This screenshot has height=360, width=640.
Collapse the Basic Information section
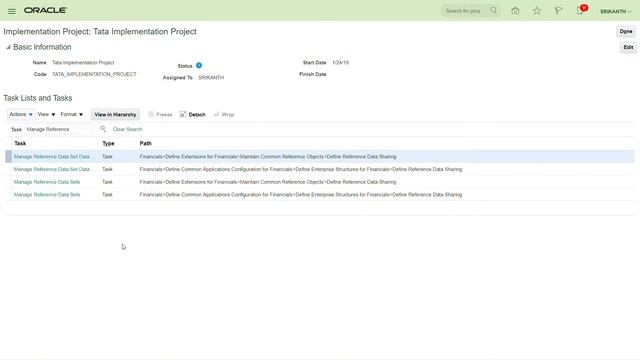(x=8, y=47)
